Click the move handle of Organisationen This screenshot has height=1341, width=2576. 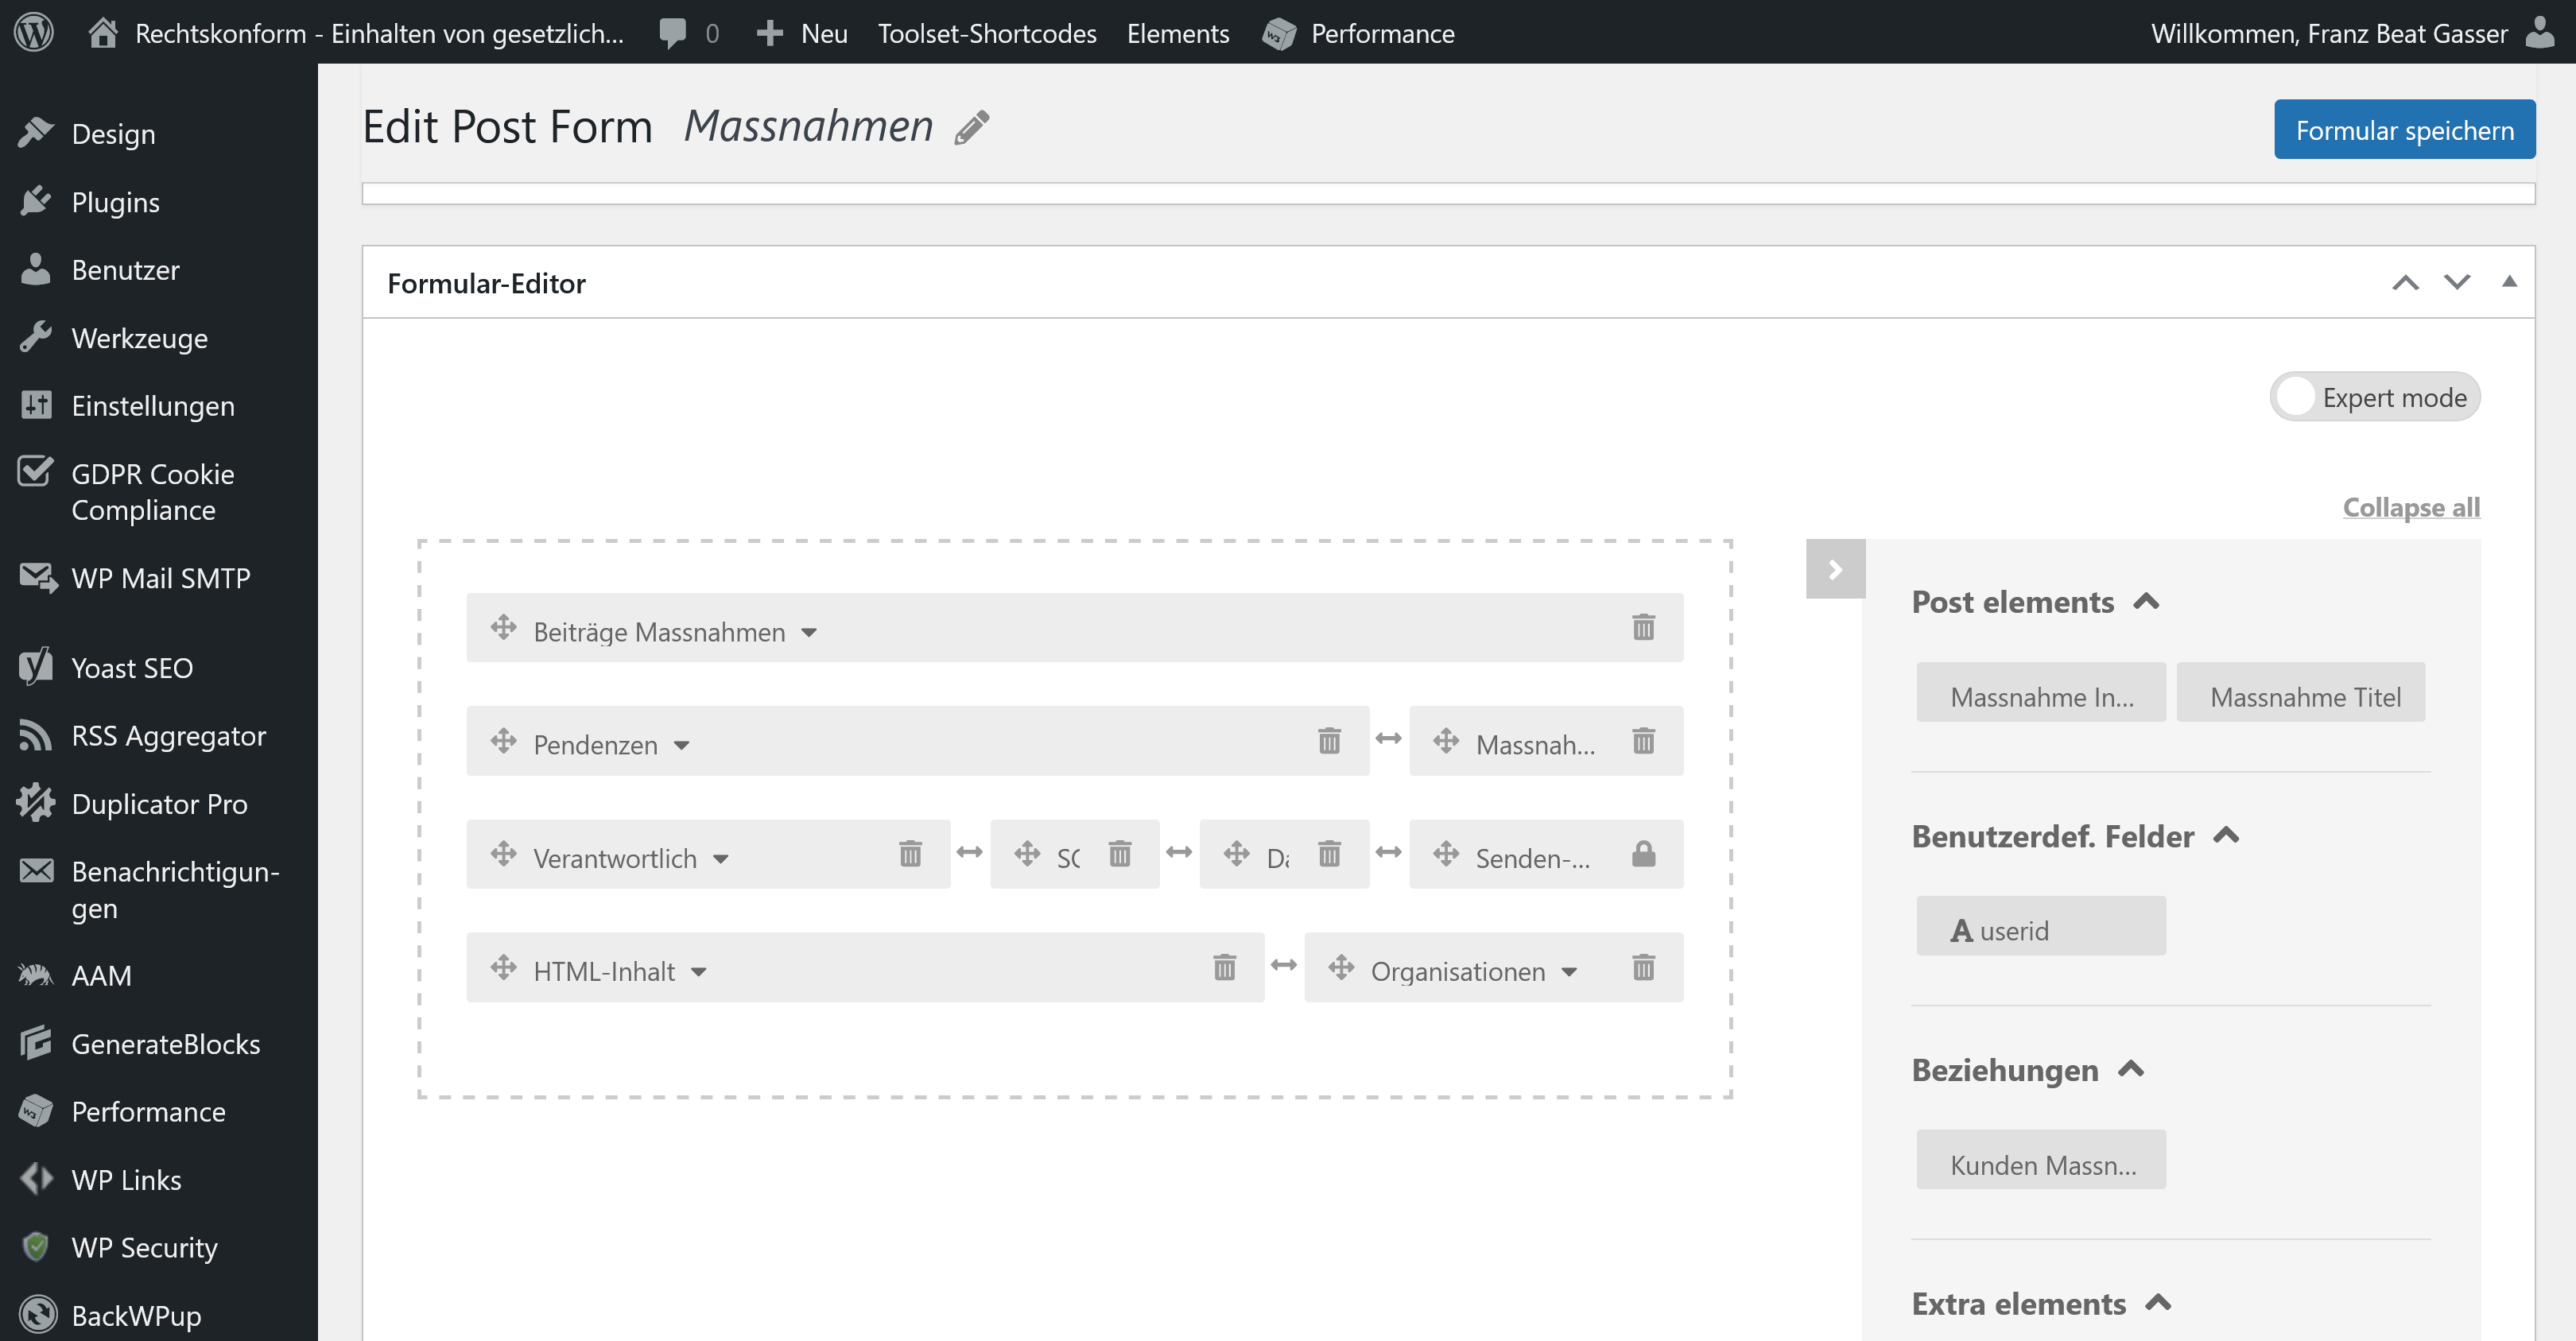[1341, 967]
